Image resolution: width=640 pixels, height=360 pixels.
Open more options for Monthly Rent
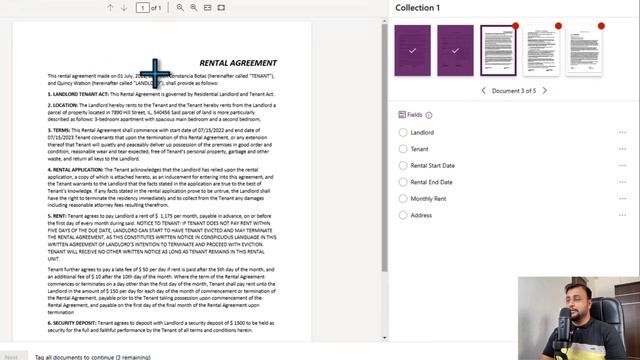pyautogui.click(x=622, y=198)
